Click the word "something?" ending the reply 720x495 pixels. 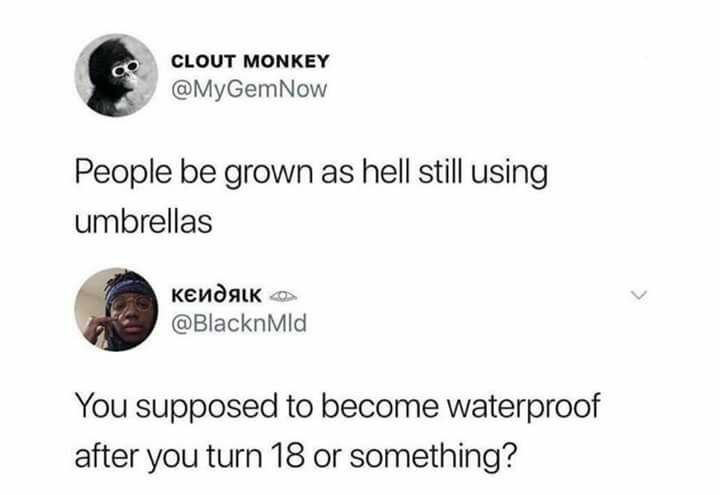point(433,456)
